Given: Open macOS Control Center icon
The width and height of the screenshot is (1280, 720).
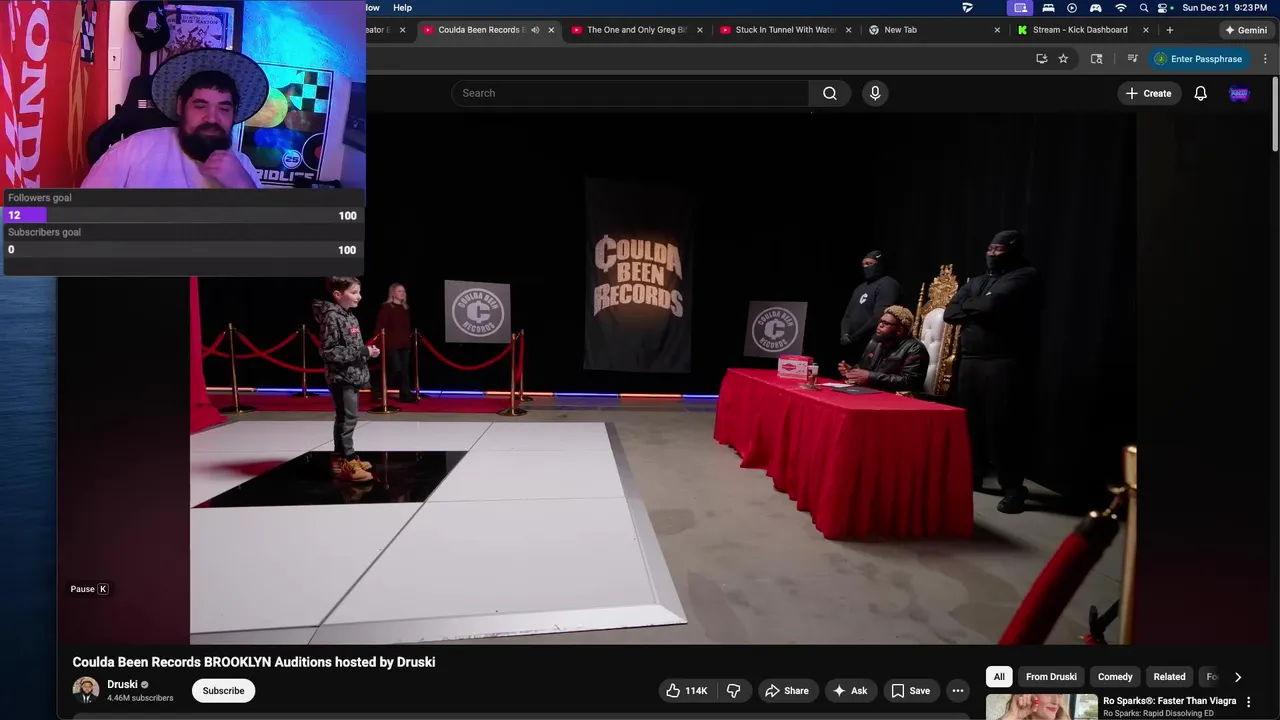Looking at the screenshot, I should (1164, 8).
